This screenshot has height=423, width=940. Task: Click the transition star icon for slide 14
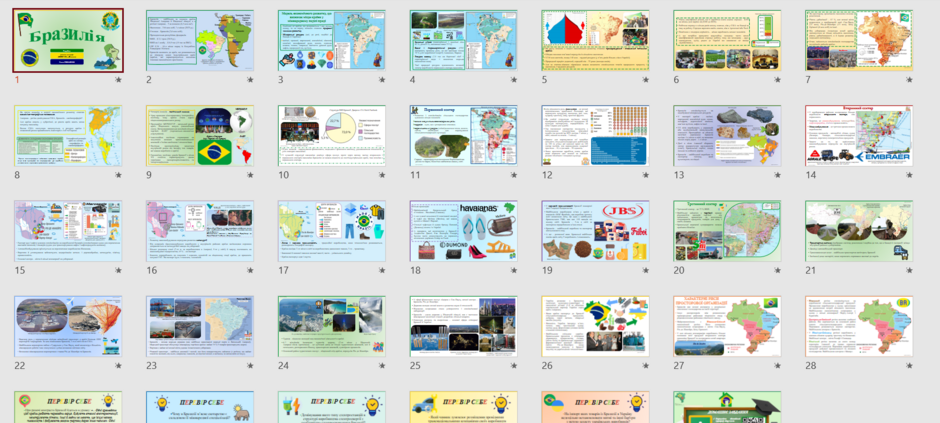(909, 175)
